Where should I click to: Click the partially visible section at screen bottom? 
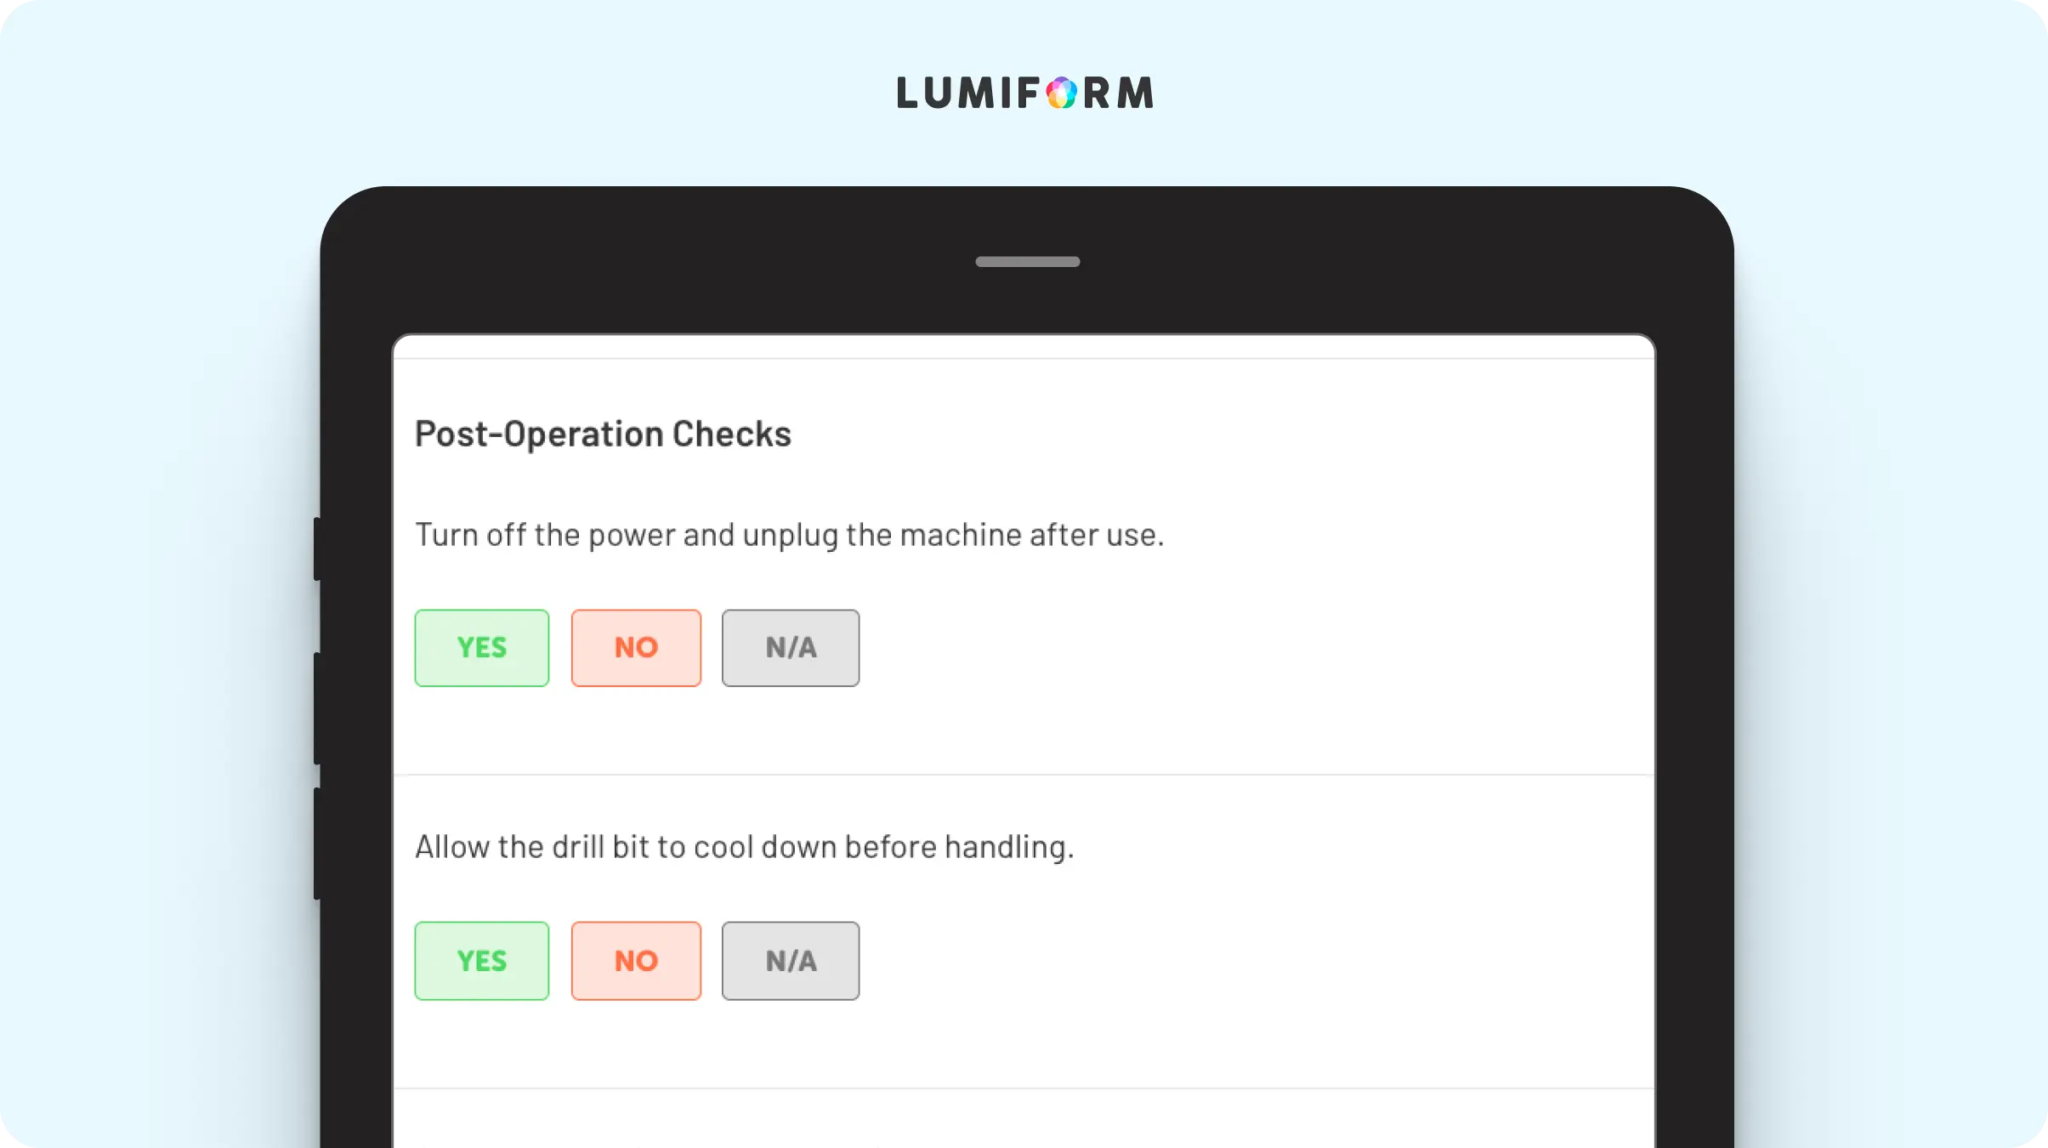point(1024,1119)
